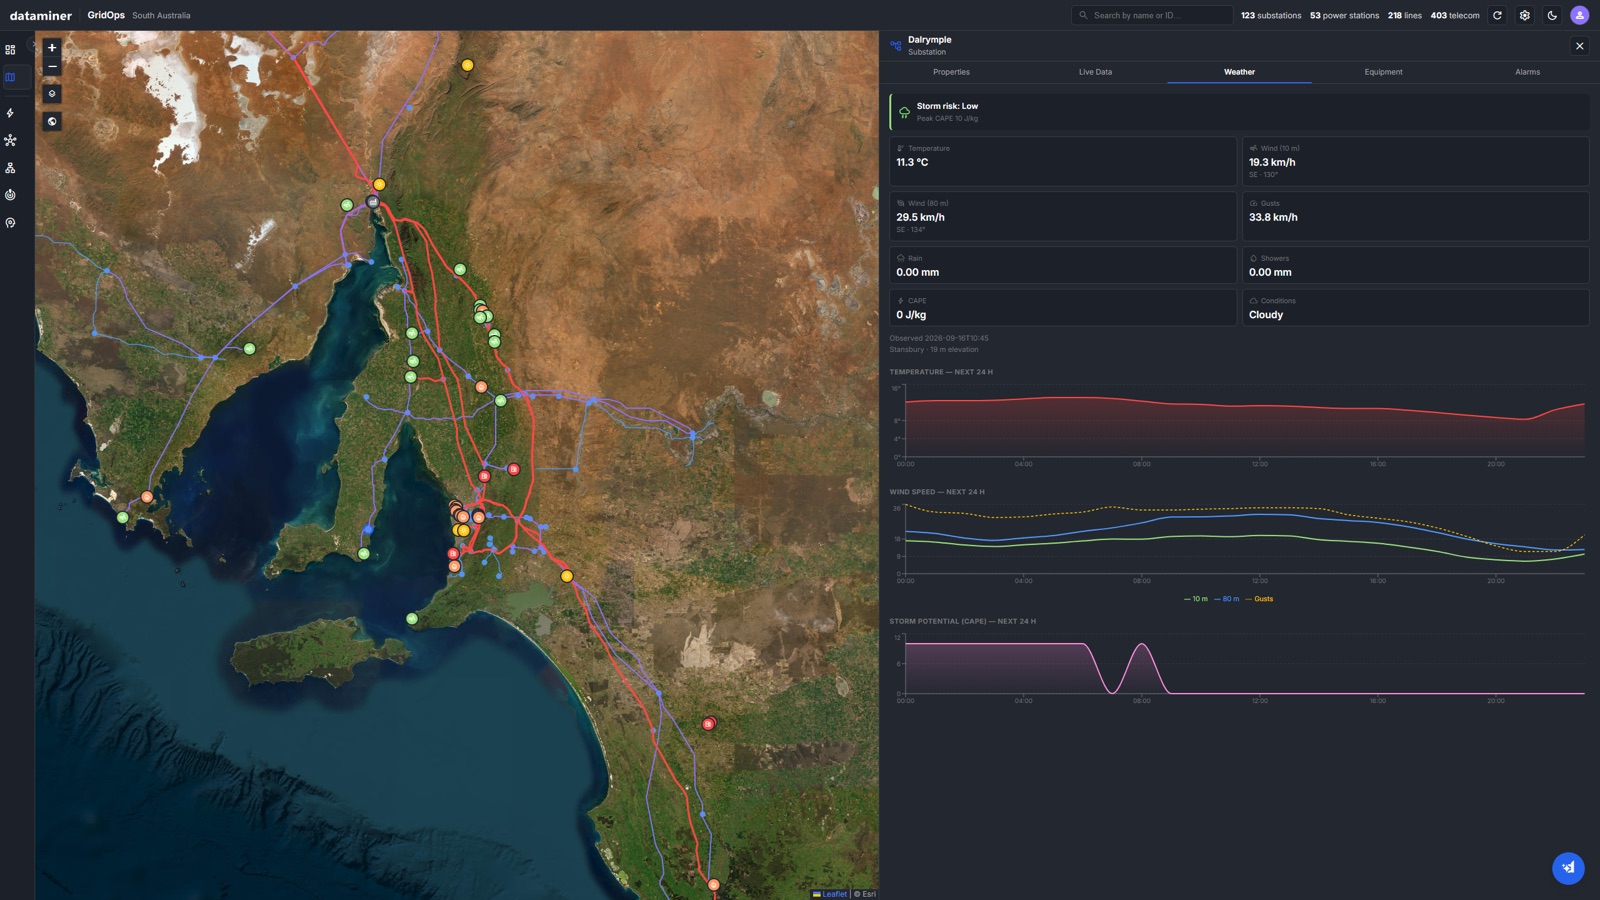Viewport: 1600px width, 900px height.
Task: Click the Gusts 33.8 km/h card
Action: [x=1415, y=216]
